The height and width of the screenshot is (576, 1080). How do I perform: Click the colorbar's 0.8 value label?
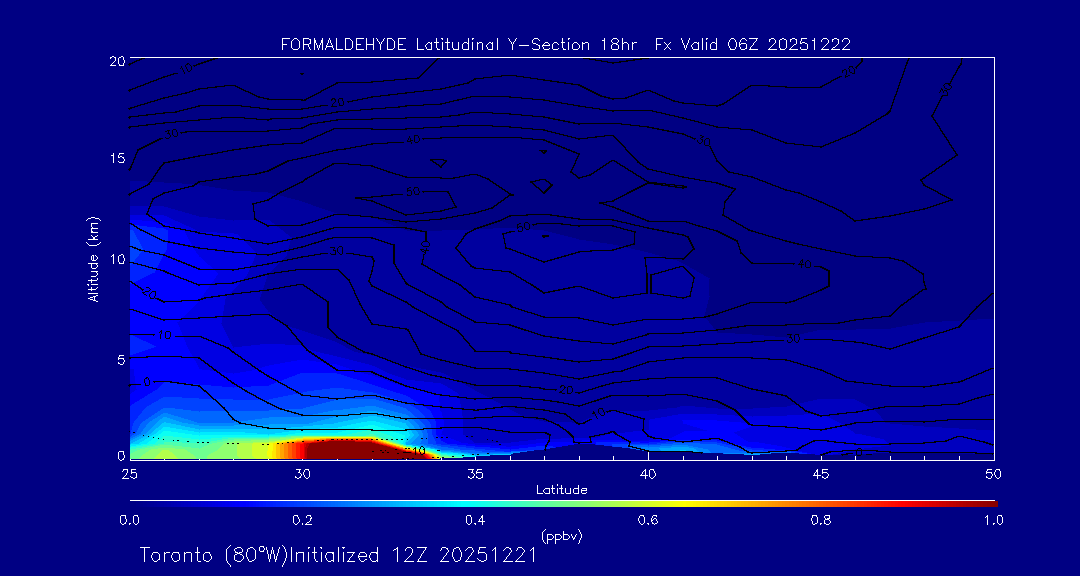point(821,519)
